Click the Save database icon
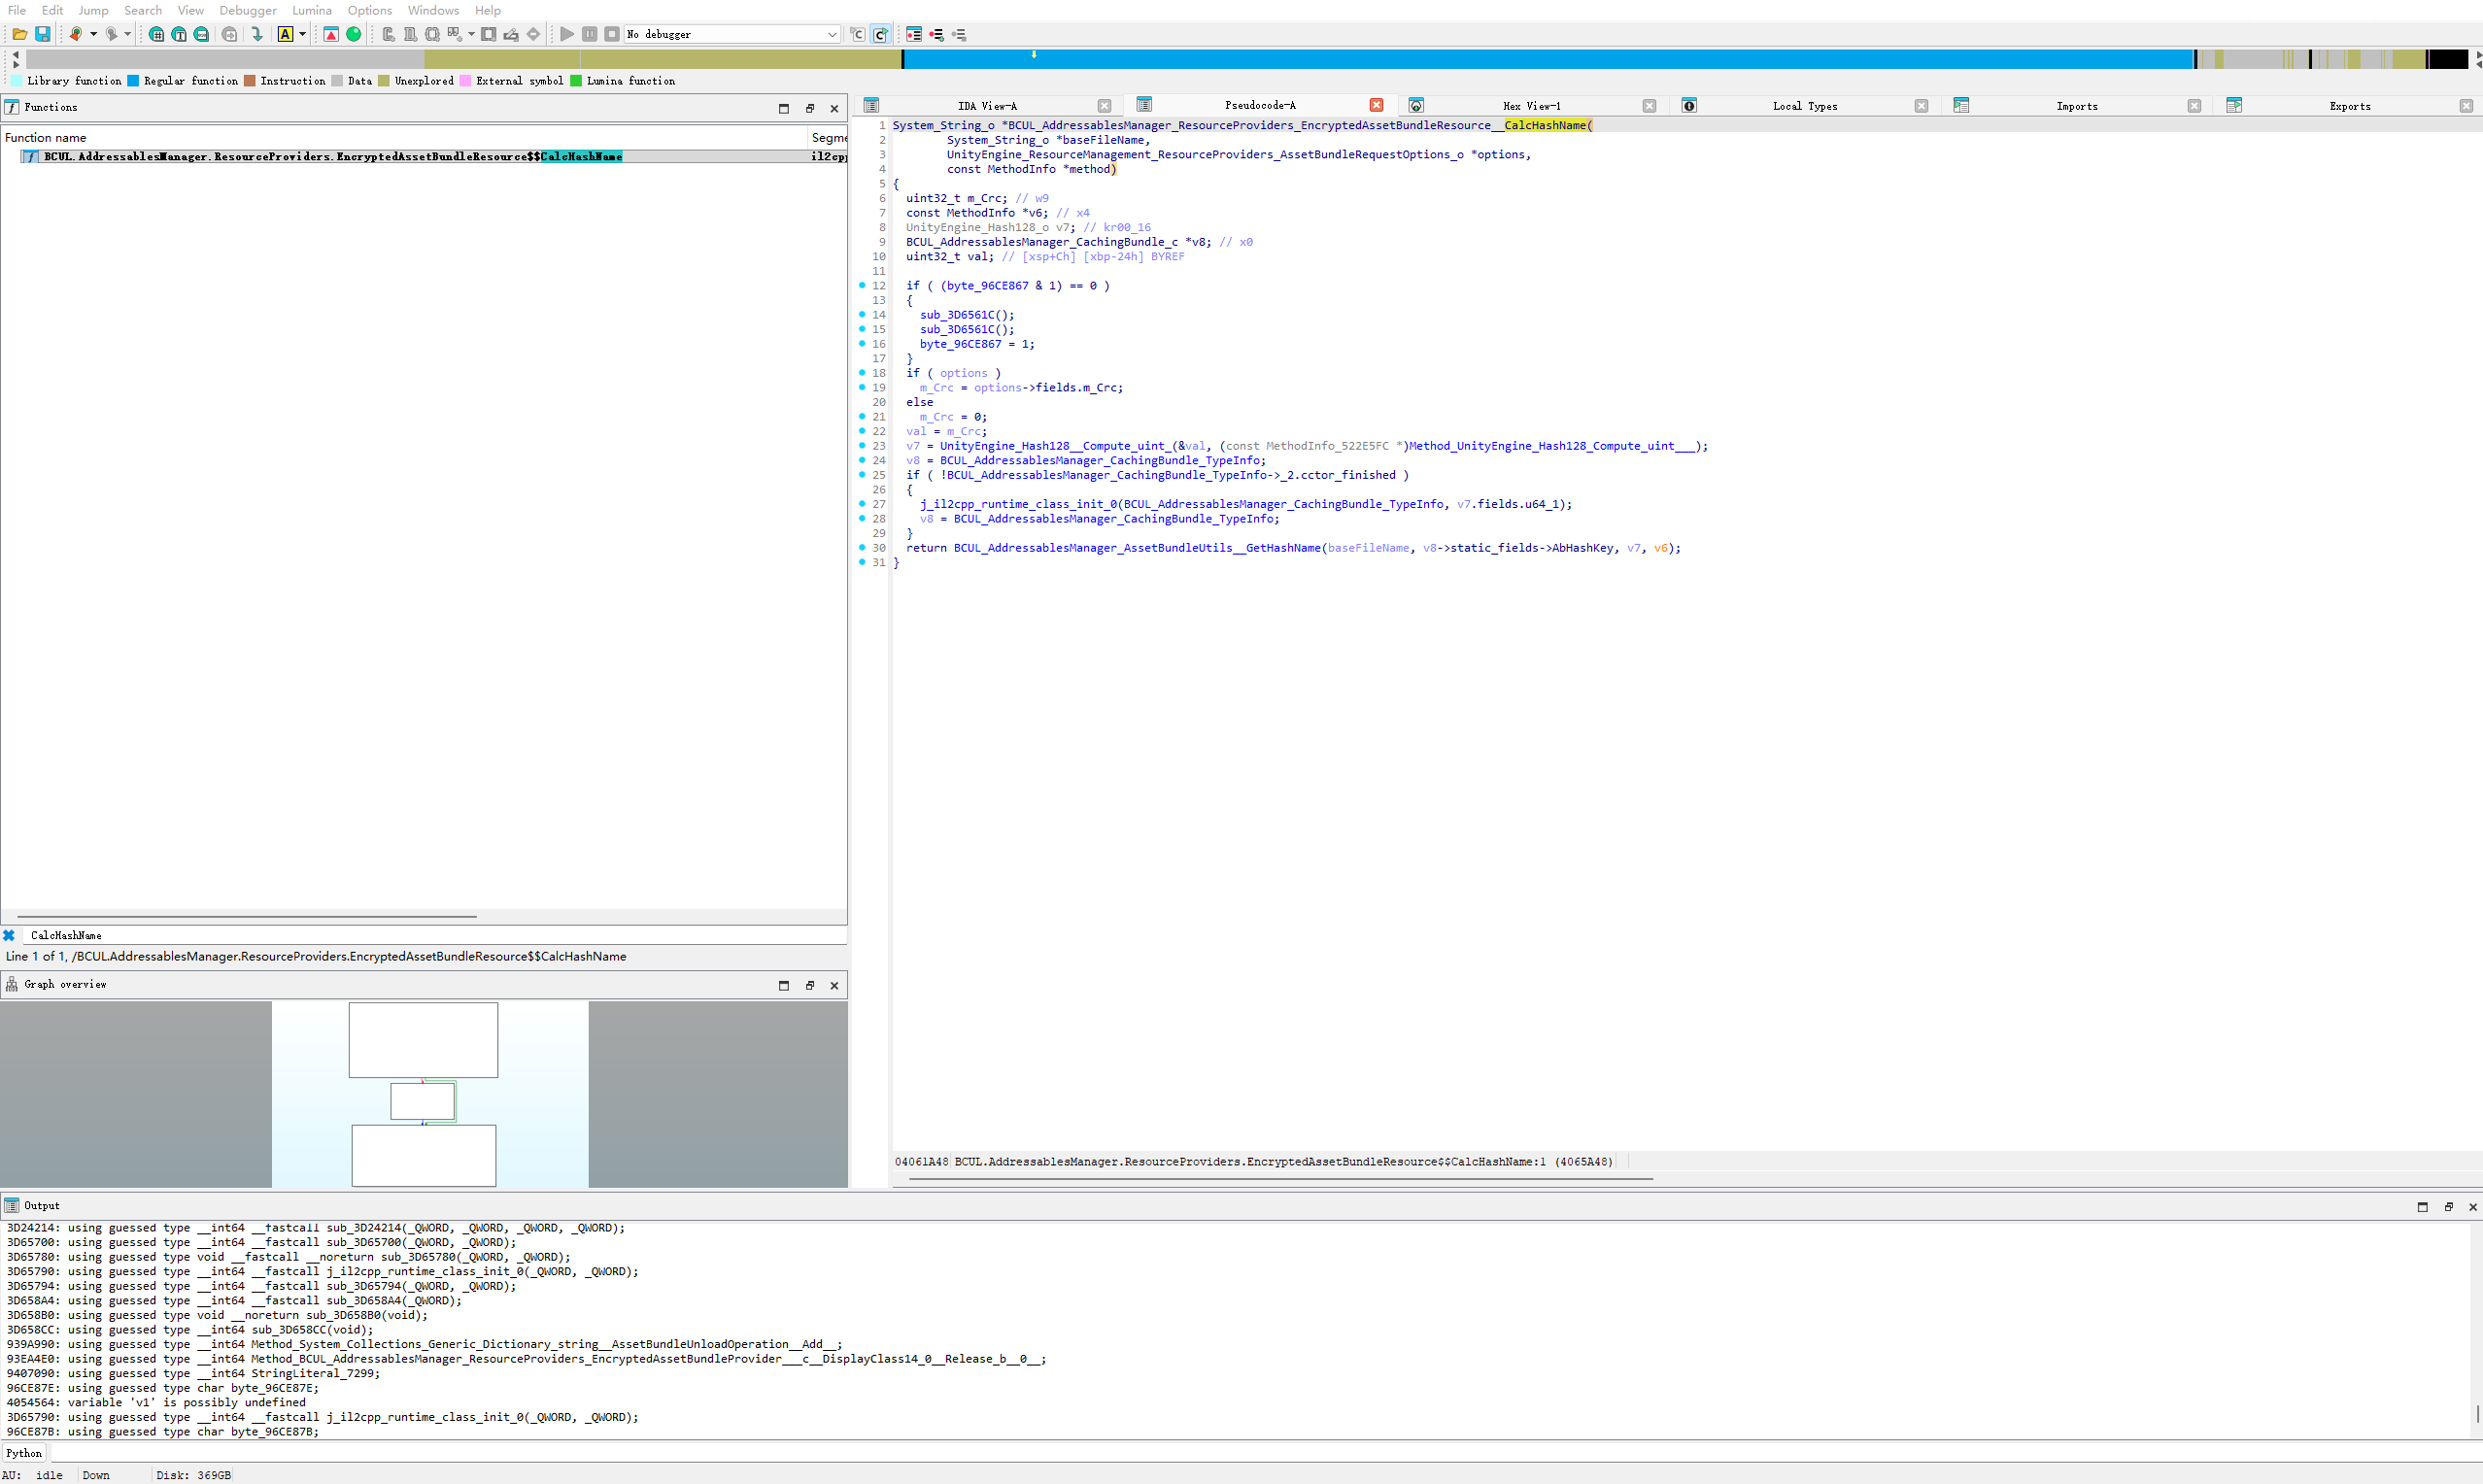 [43, 34]
